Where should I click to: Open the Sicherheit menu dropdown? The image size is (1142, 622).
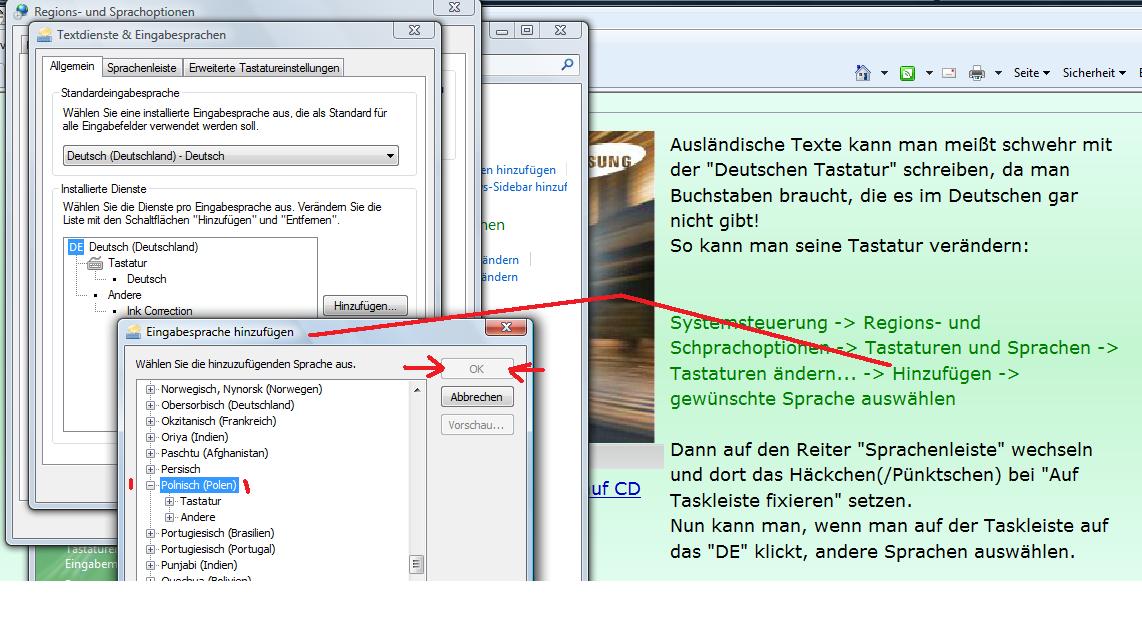tap(1095, 73)
